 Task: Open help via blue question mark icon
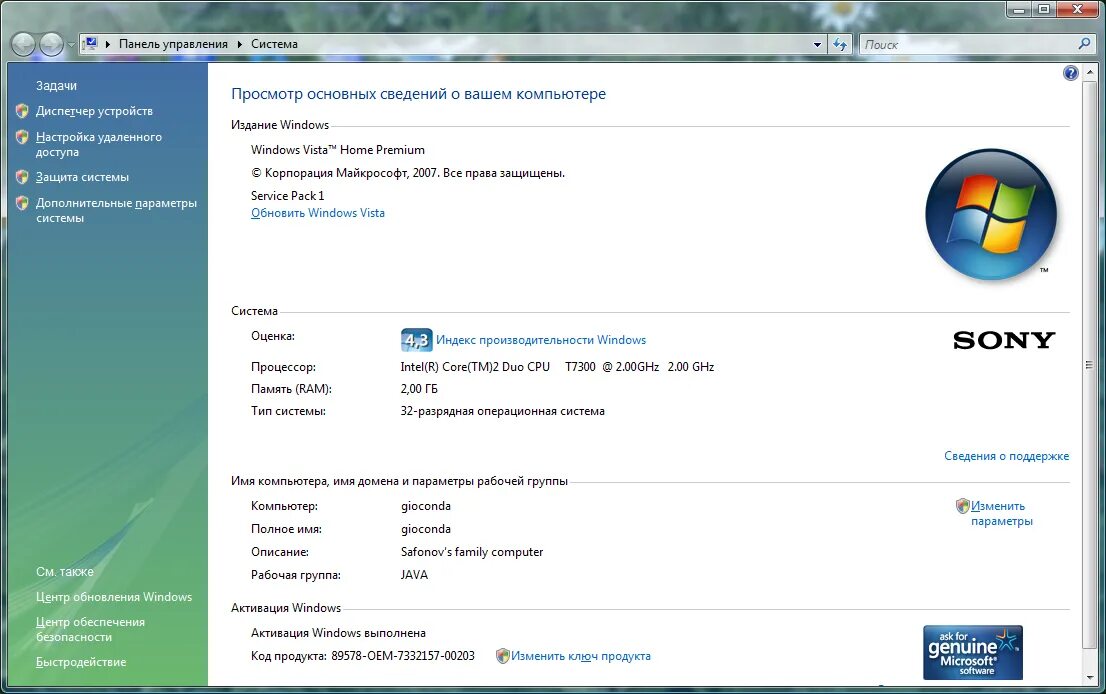click(1070, 73)
